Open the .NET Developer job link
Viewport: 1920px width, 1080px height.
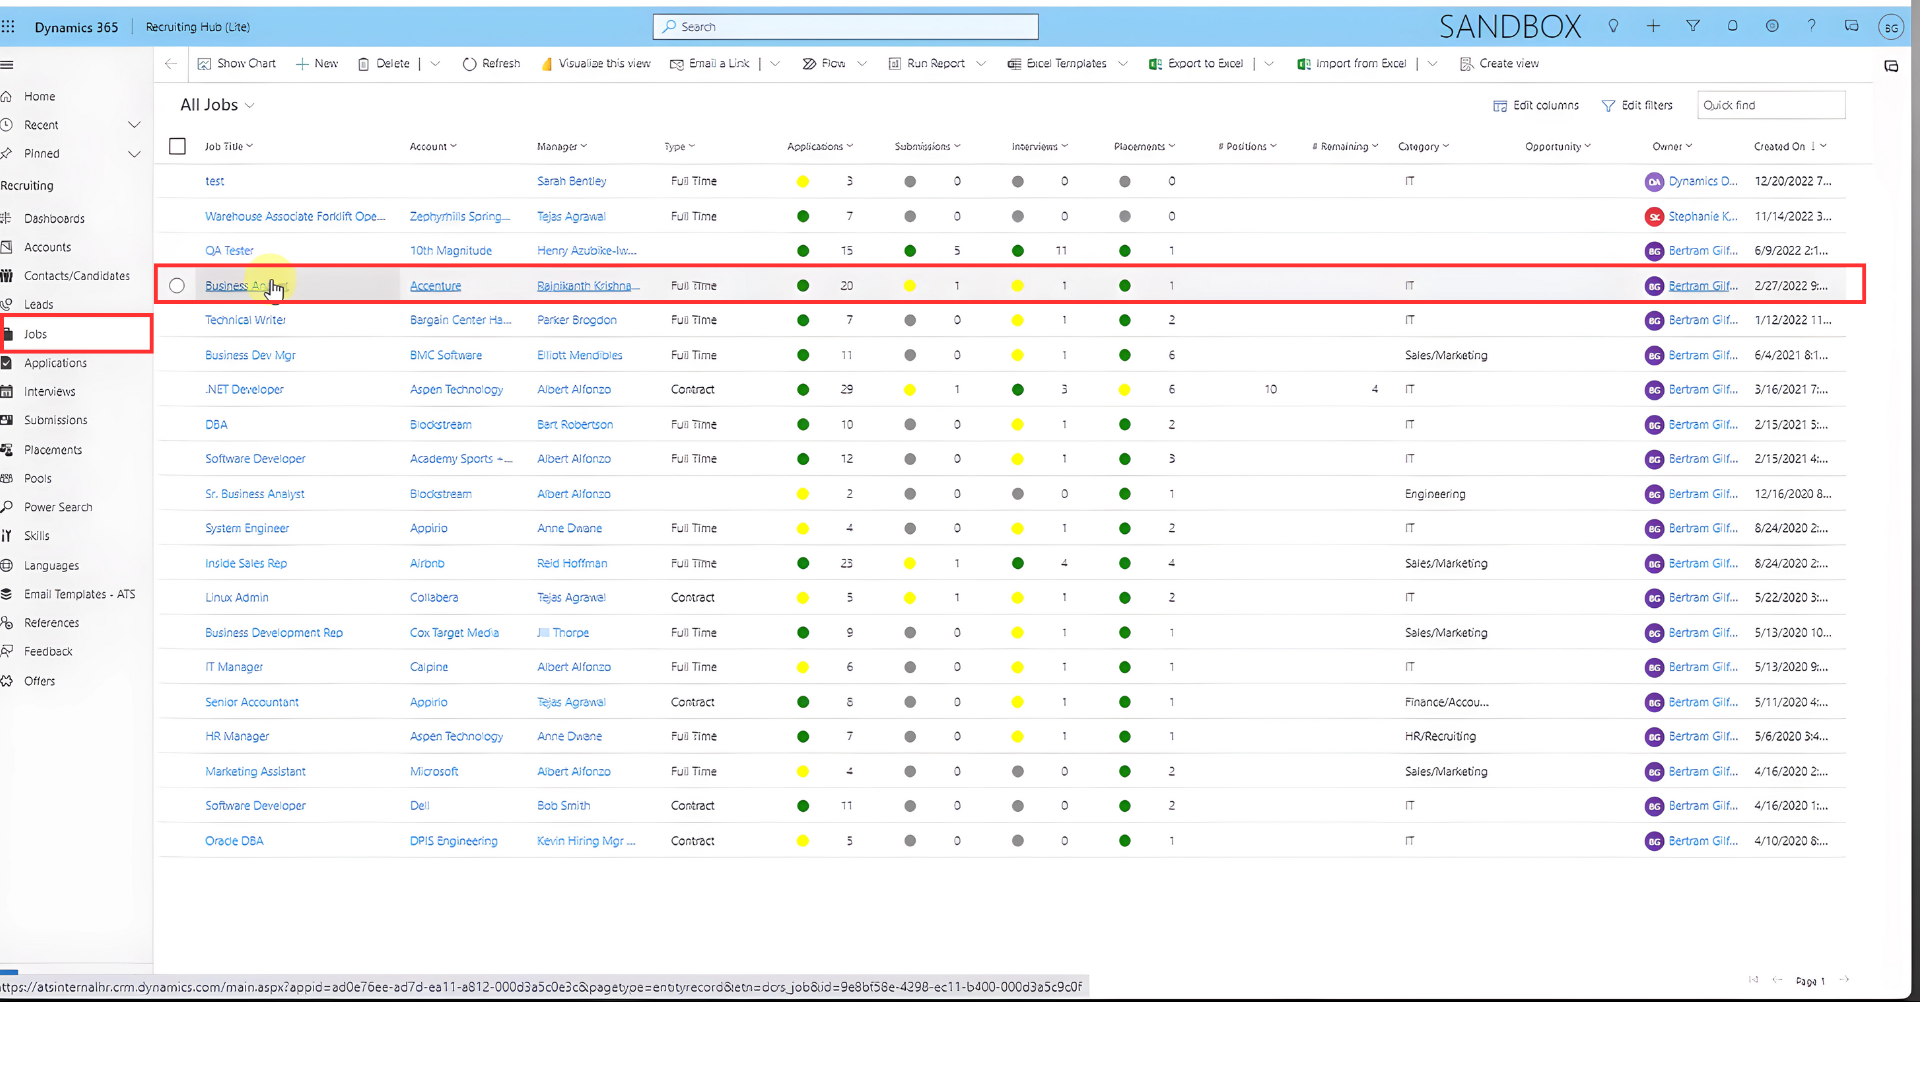(x=244, y=390)
